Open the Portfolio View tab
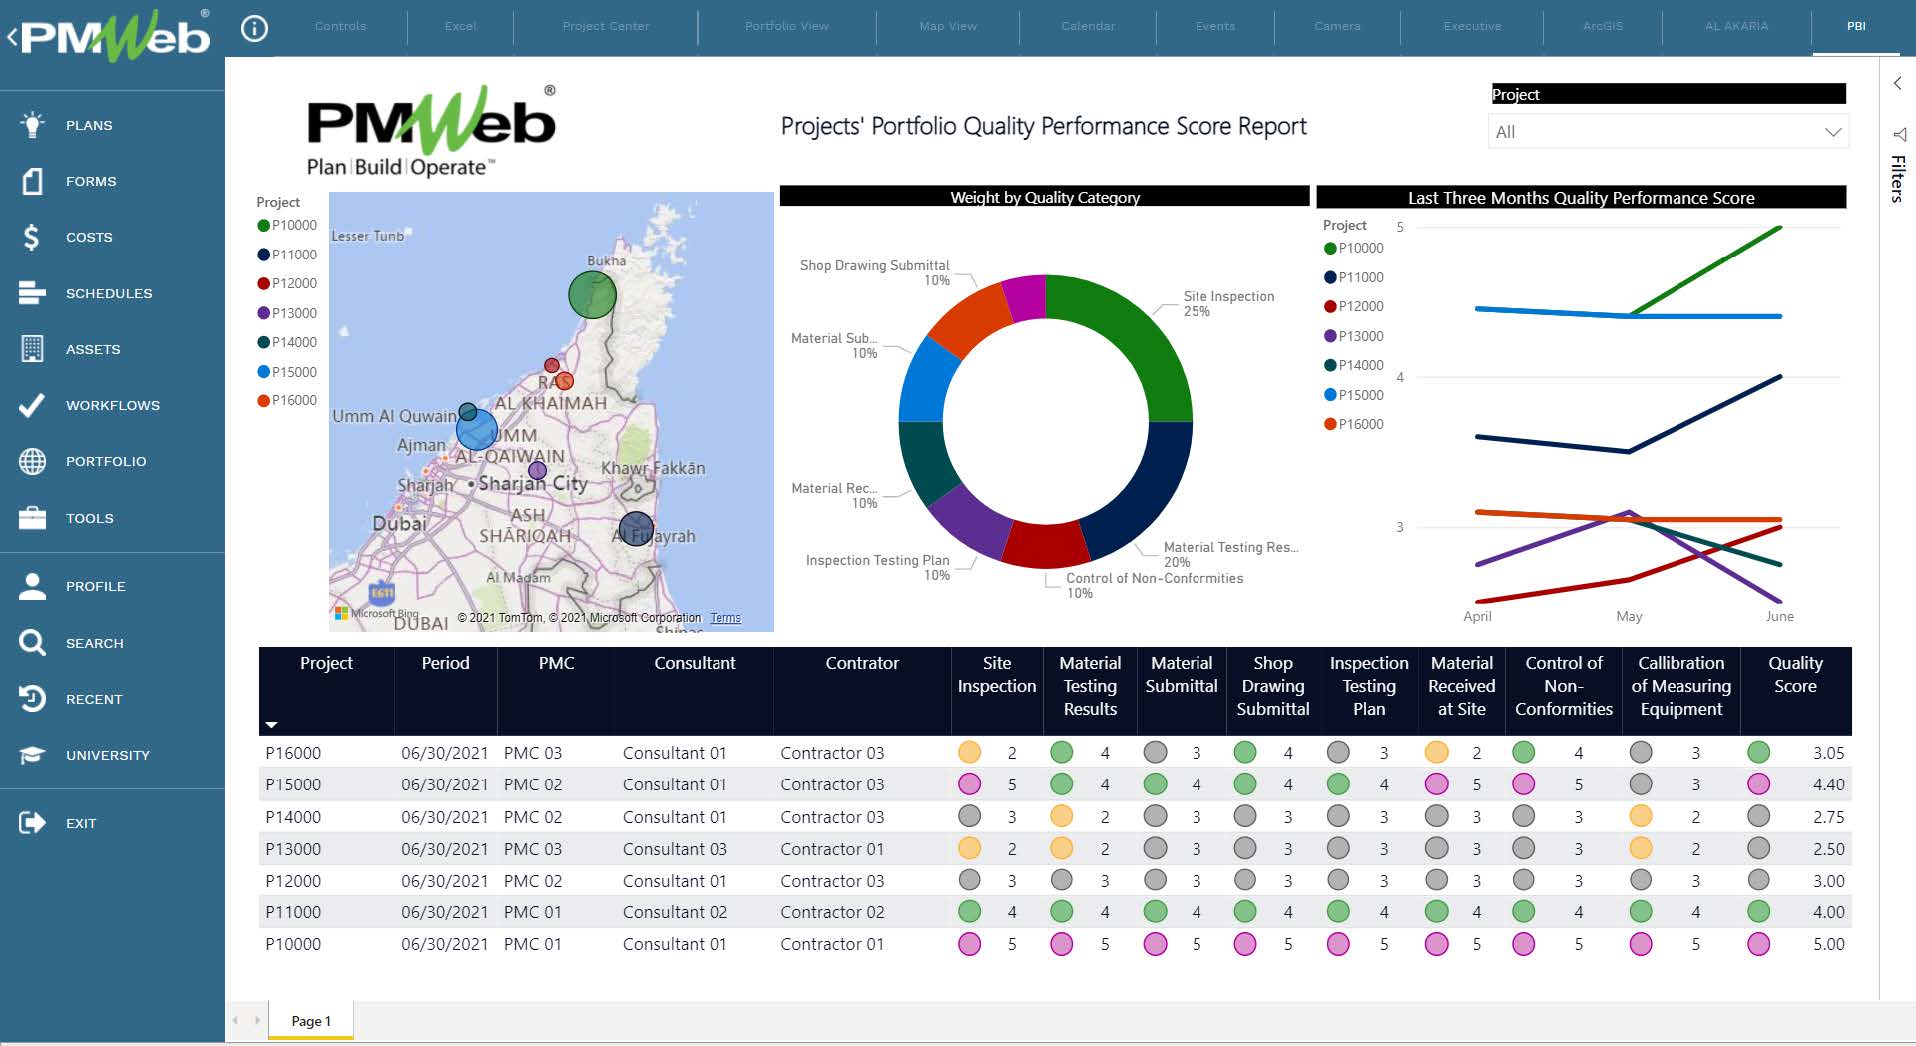Viewport: 1916px width, 1046px height. (787, 26)
